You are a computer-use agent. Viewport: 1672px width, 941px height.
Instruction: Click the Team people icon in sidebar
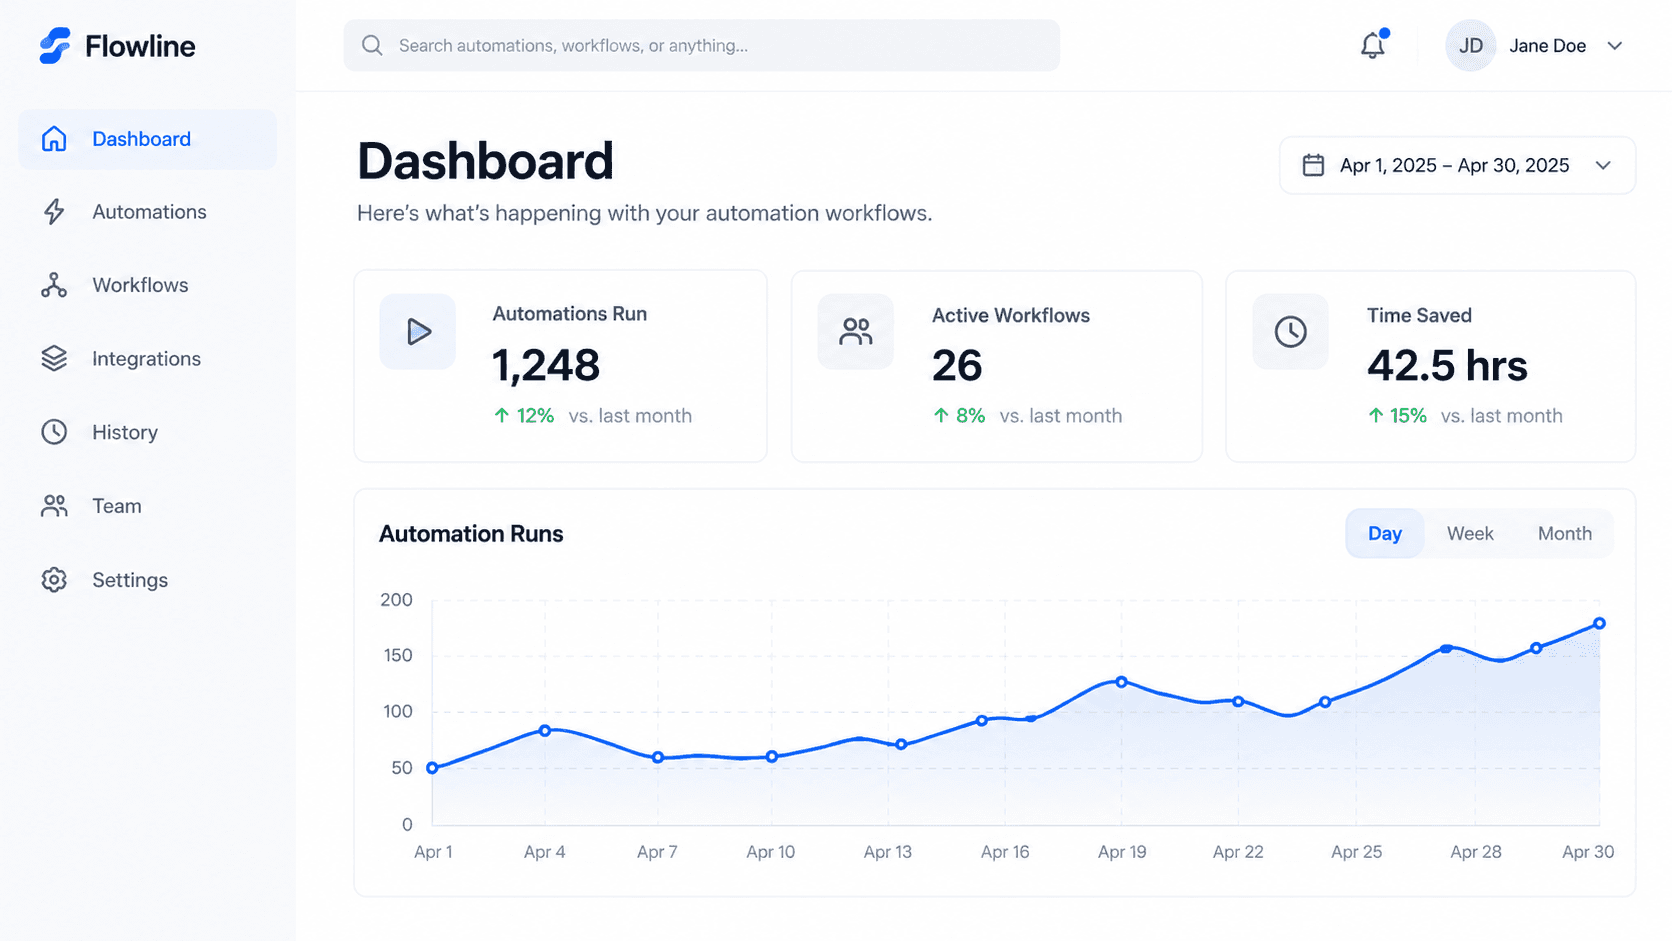(x=54, y=506)
